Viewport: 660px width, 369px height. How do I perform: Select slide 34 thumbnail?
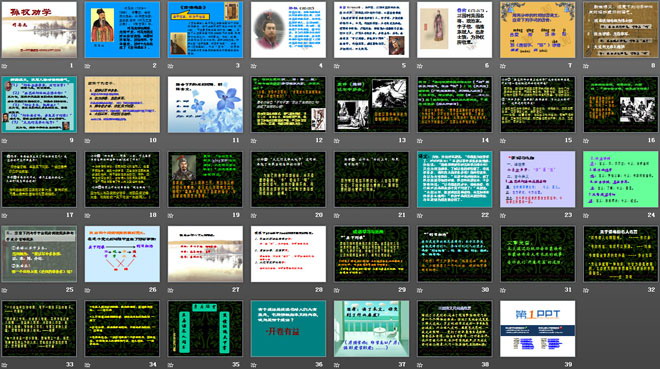[122, 329]
